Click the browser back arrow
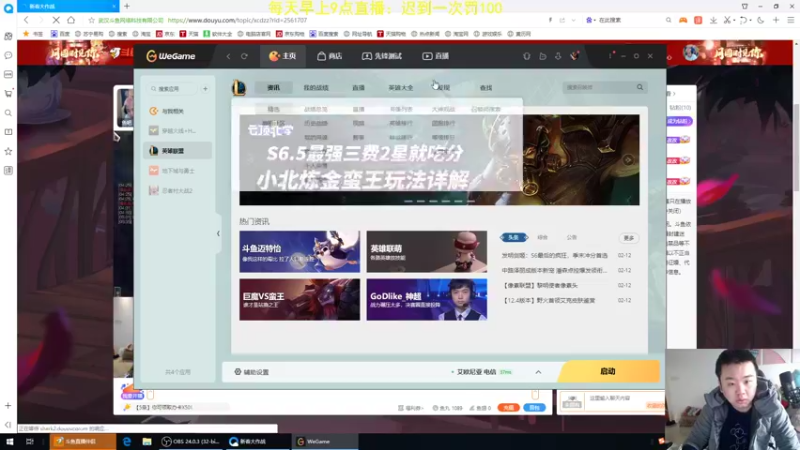800x450 pixels. pos(26,20)
